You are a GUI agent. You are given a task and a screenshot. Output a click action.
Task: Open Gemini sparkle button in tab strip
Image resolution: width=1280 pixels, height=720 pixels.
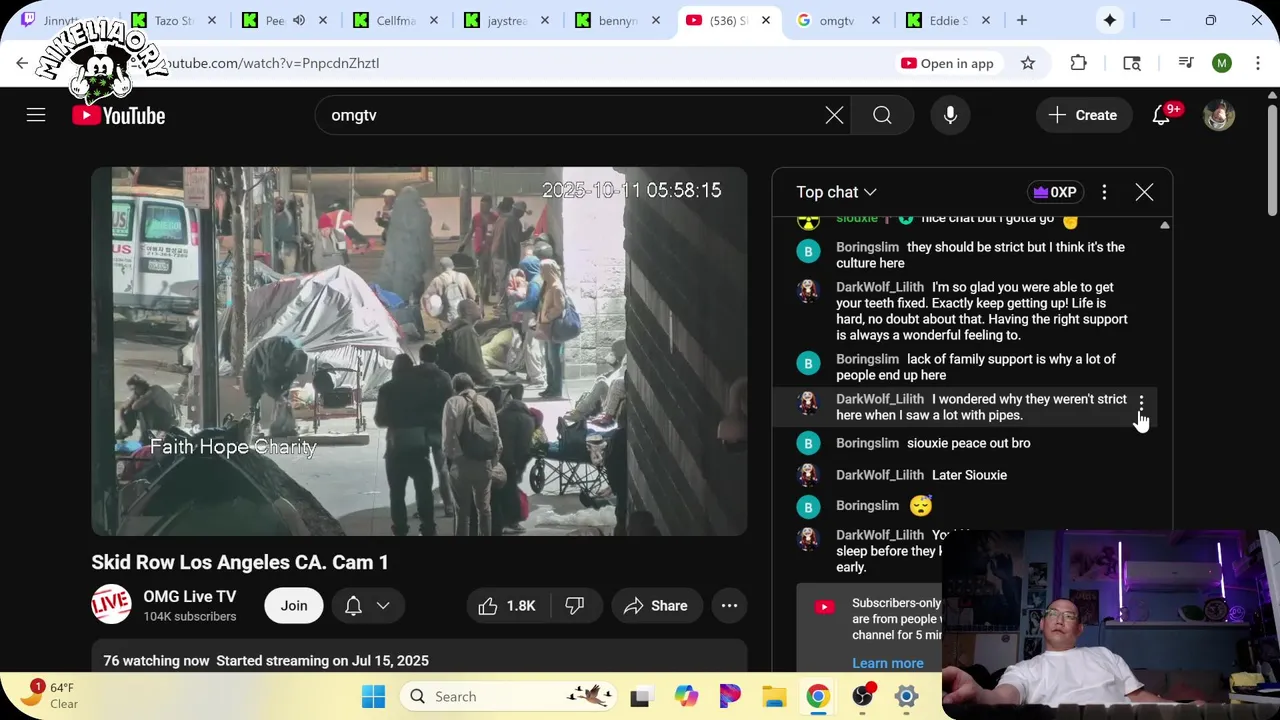point(1110,20)
